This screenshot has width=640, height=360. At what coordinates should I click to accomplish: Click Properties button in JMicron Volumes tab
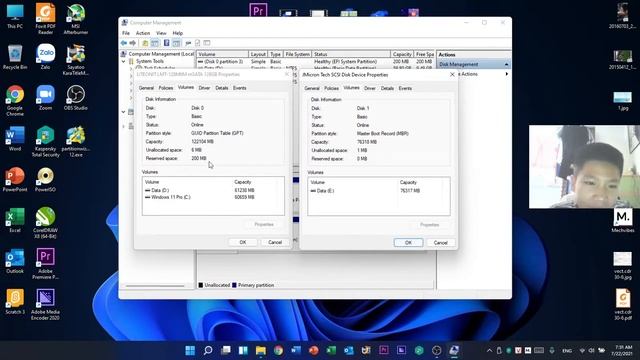(x=429, y=225)
